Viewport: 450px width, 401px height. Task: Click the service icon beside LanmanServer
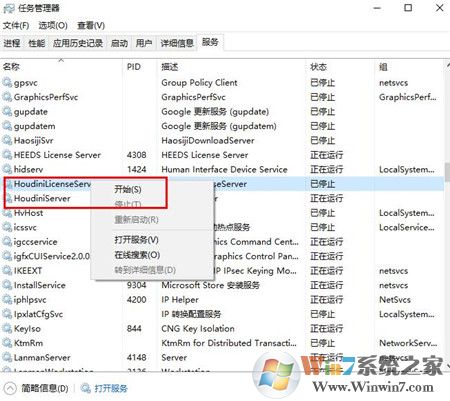7,357
